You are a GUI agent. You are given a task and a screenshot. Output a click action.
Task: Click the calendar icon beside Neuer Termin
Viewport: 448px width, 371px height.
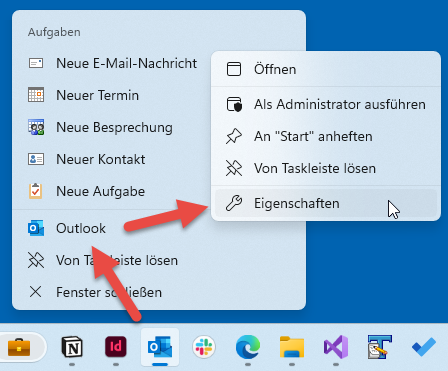tap(36, 95)
